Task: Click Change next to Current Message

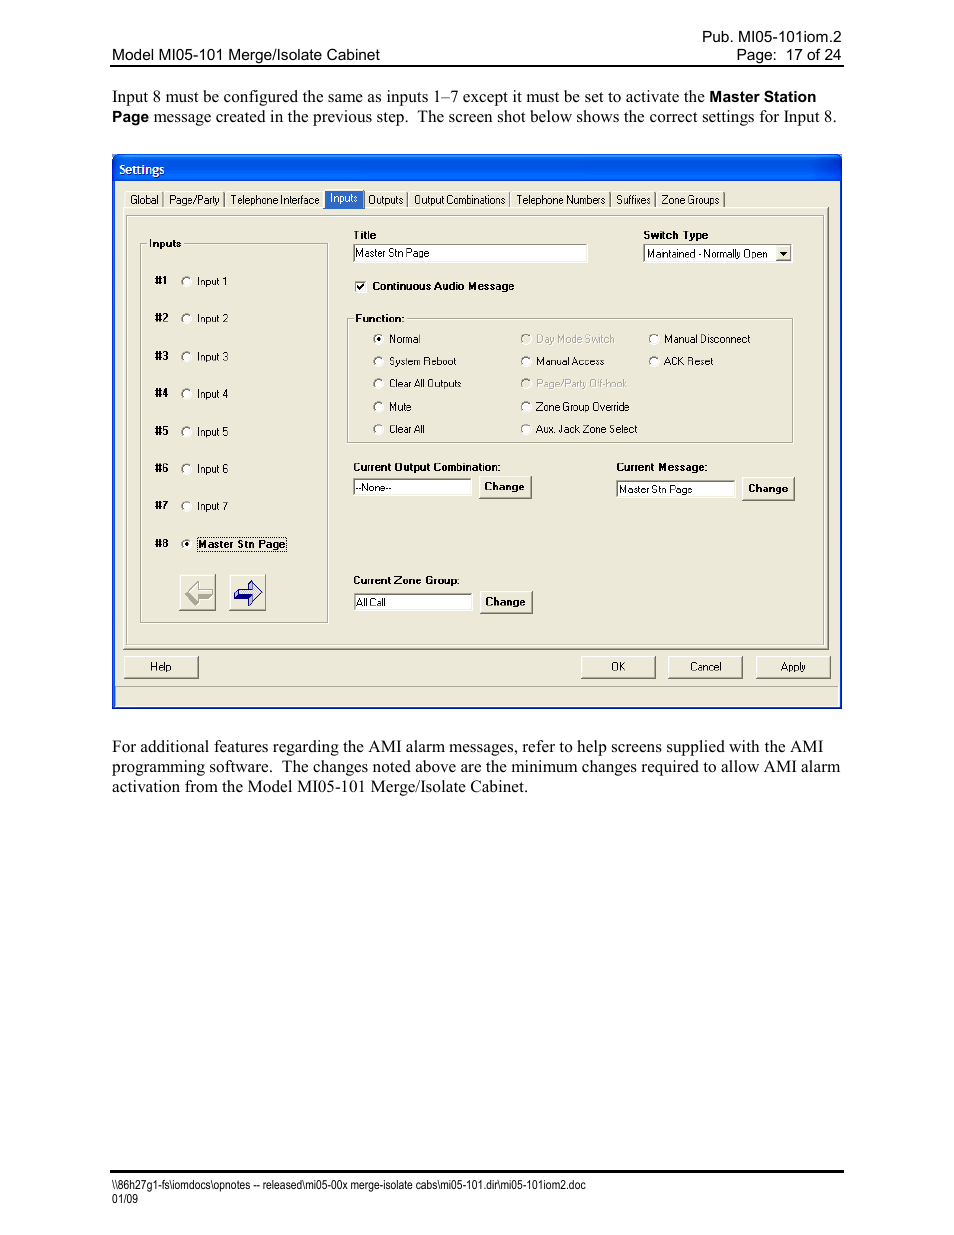Action: (x=768, y=489)
